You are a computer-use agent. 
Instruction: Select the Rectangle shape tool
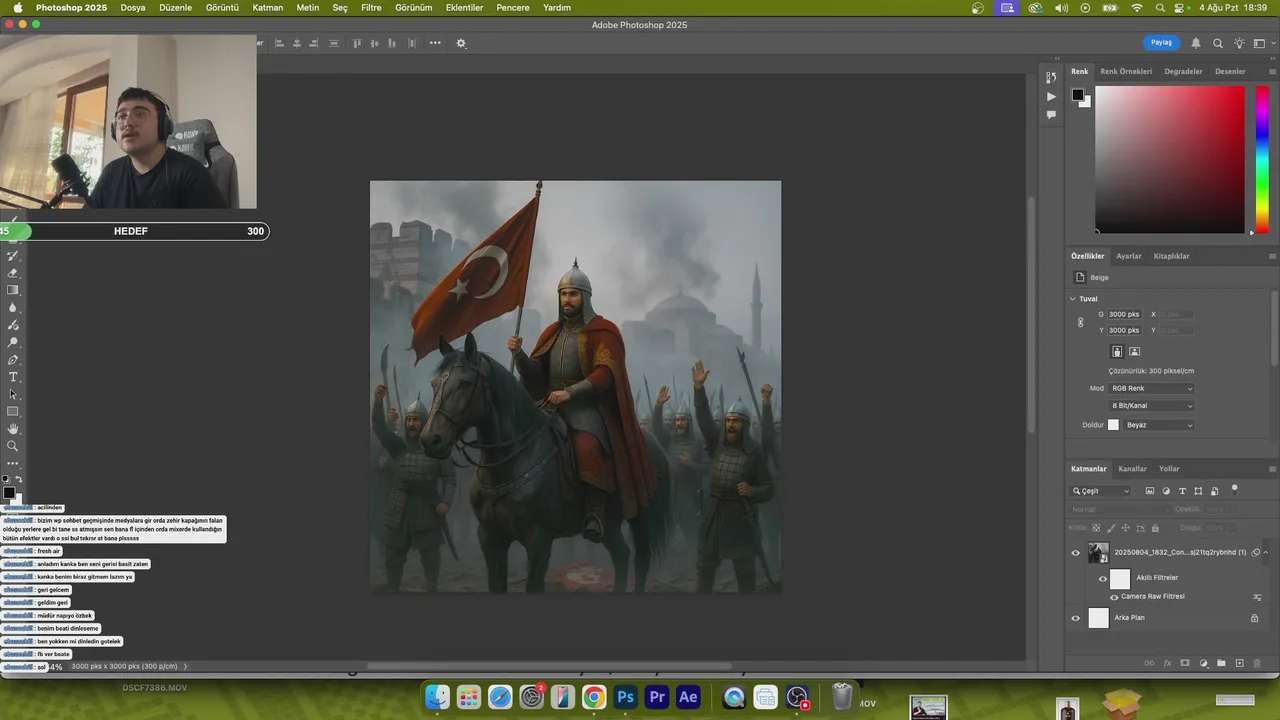13,412
